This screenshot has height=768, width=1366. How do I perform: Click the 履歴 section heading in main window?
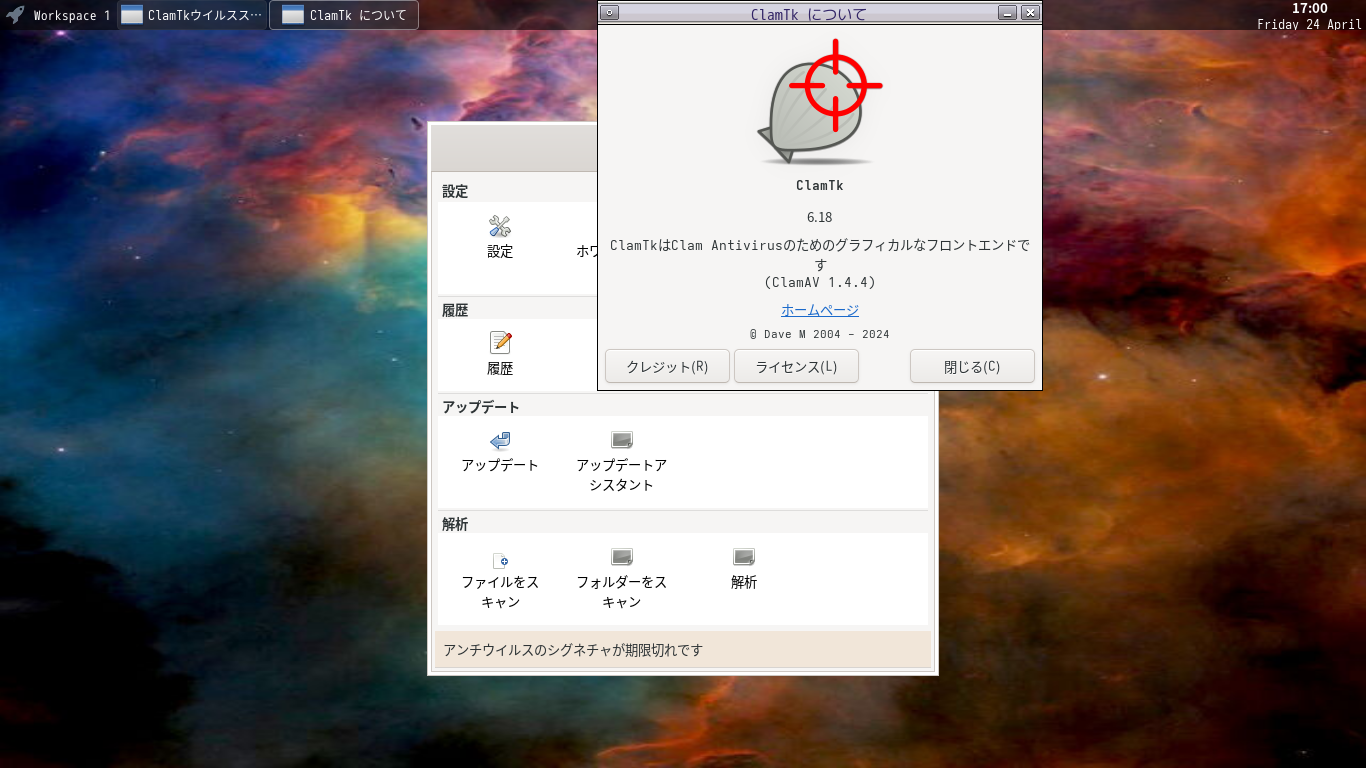tap(455, 310)
